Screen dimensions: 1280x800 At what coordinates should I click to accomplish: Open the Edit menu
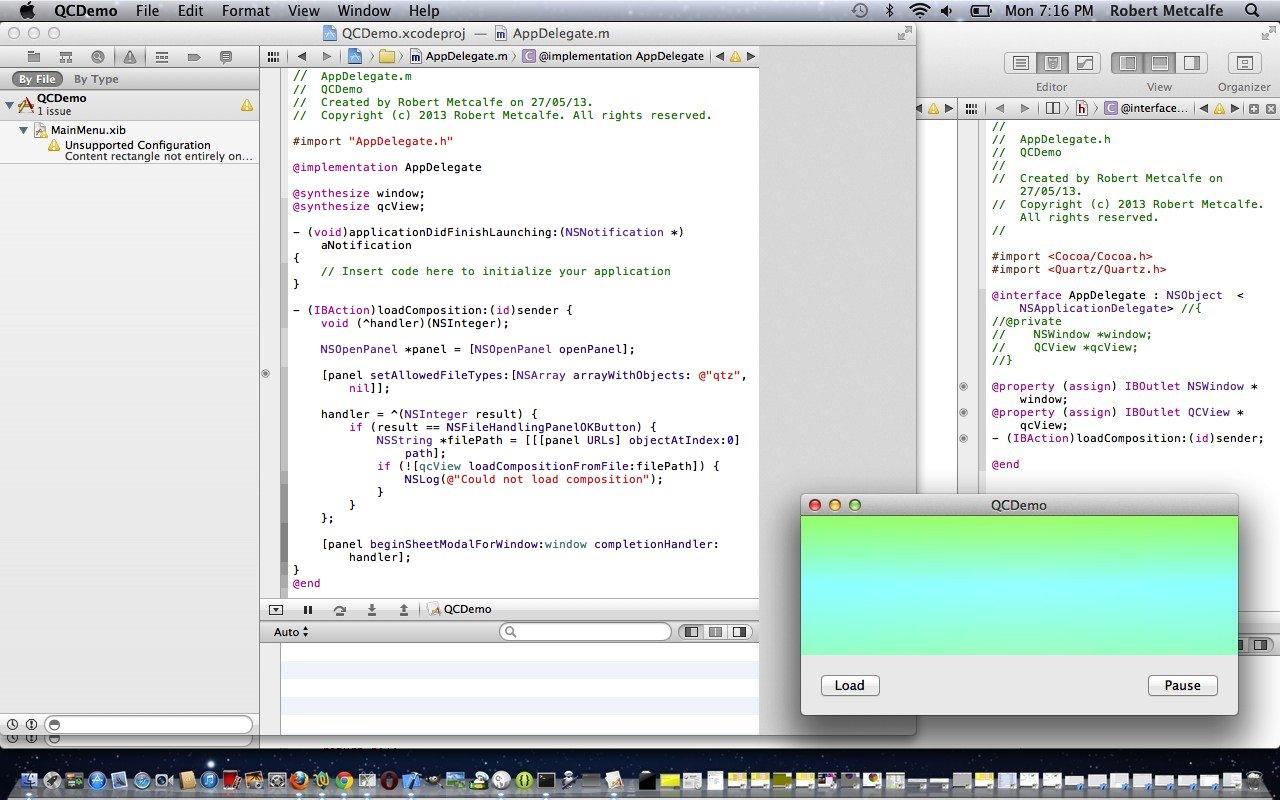[x=191, y=11]
